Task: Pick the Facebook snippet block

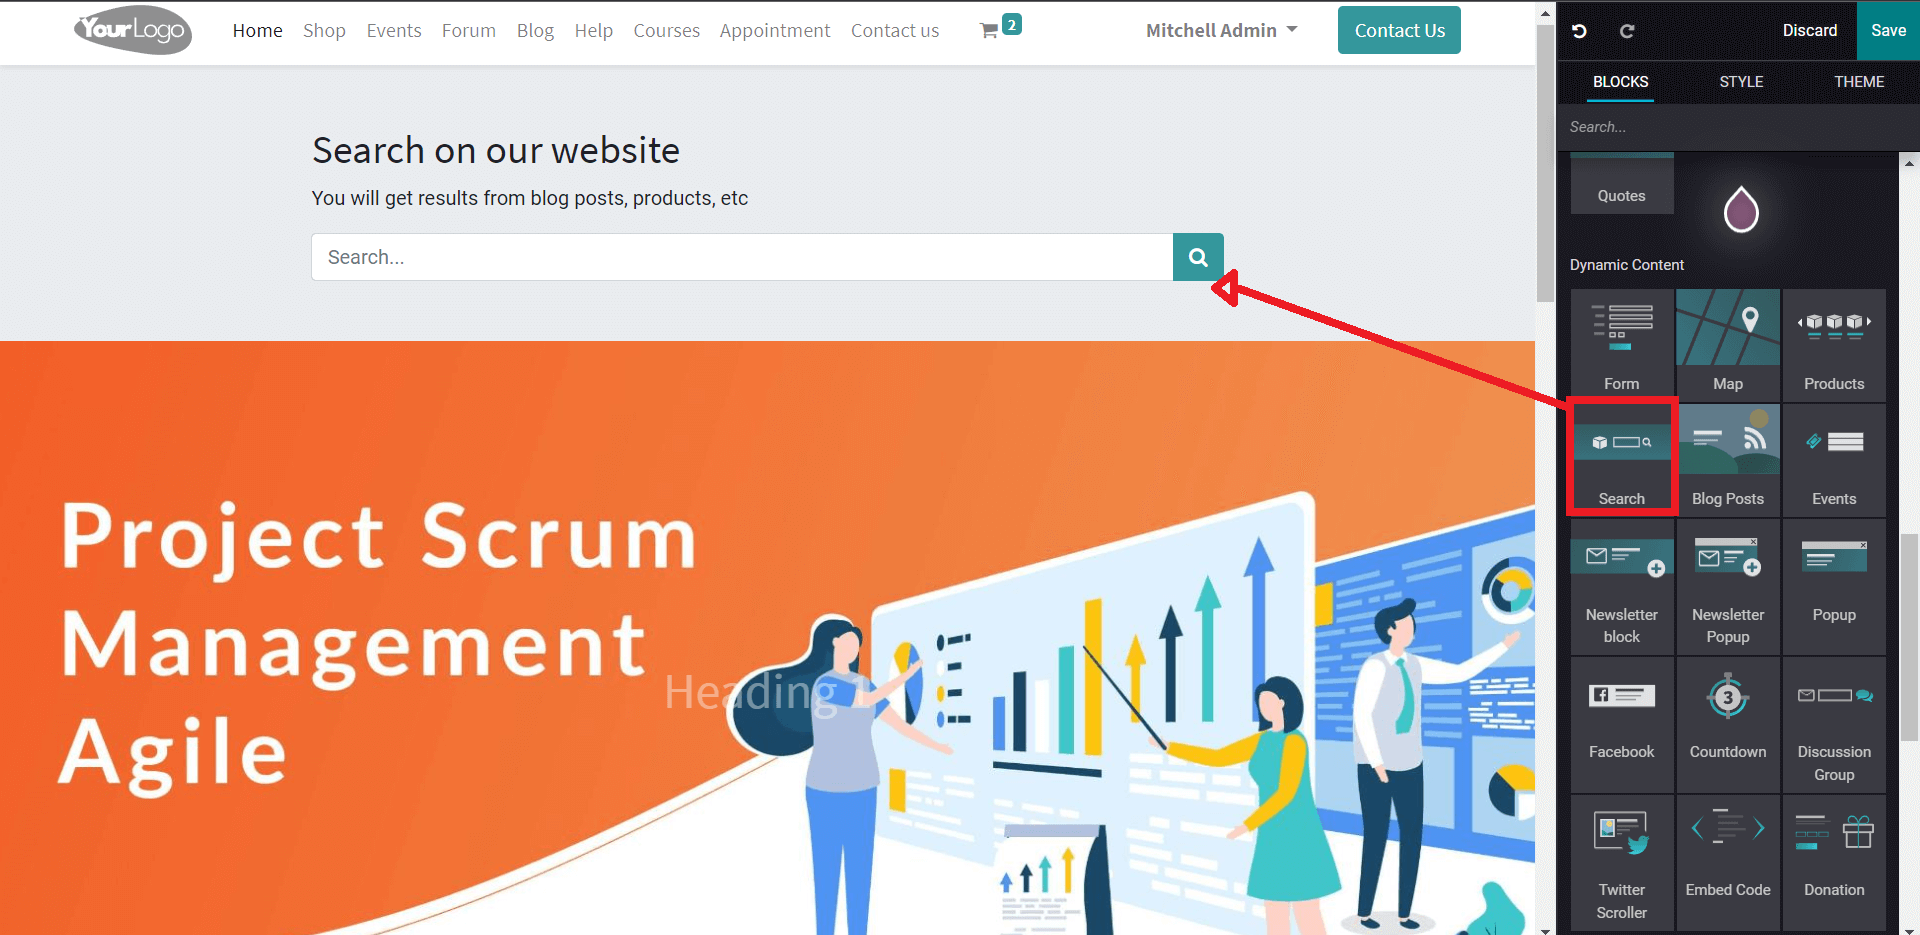Action: click(1621, 724)
